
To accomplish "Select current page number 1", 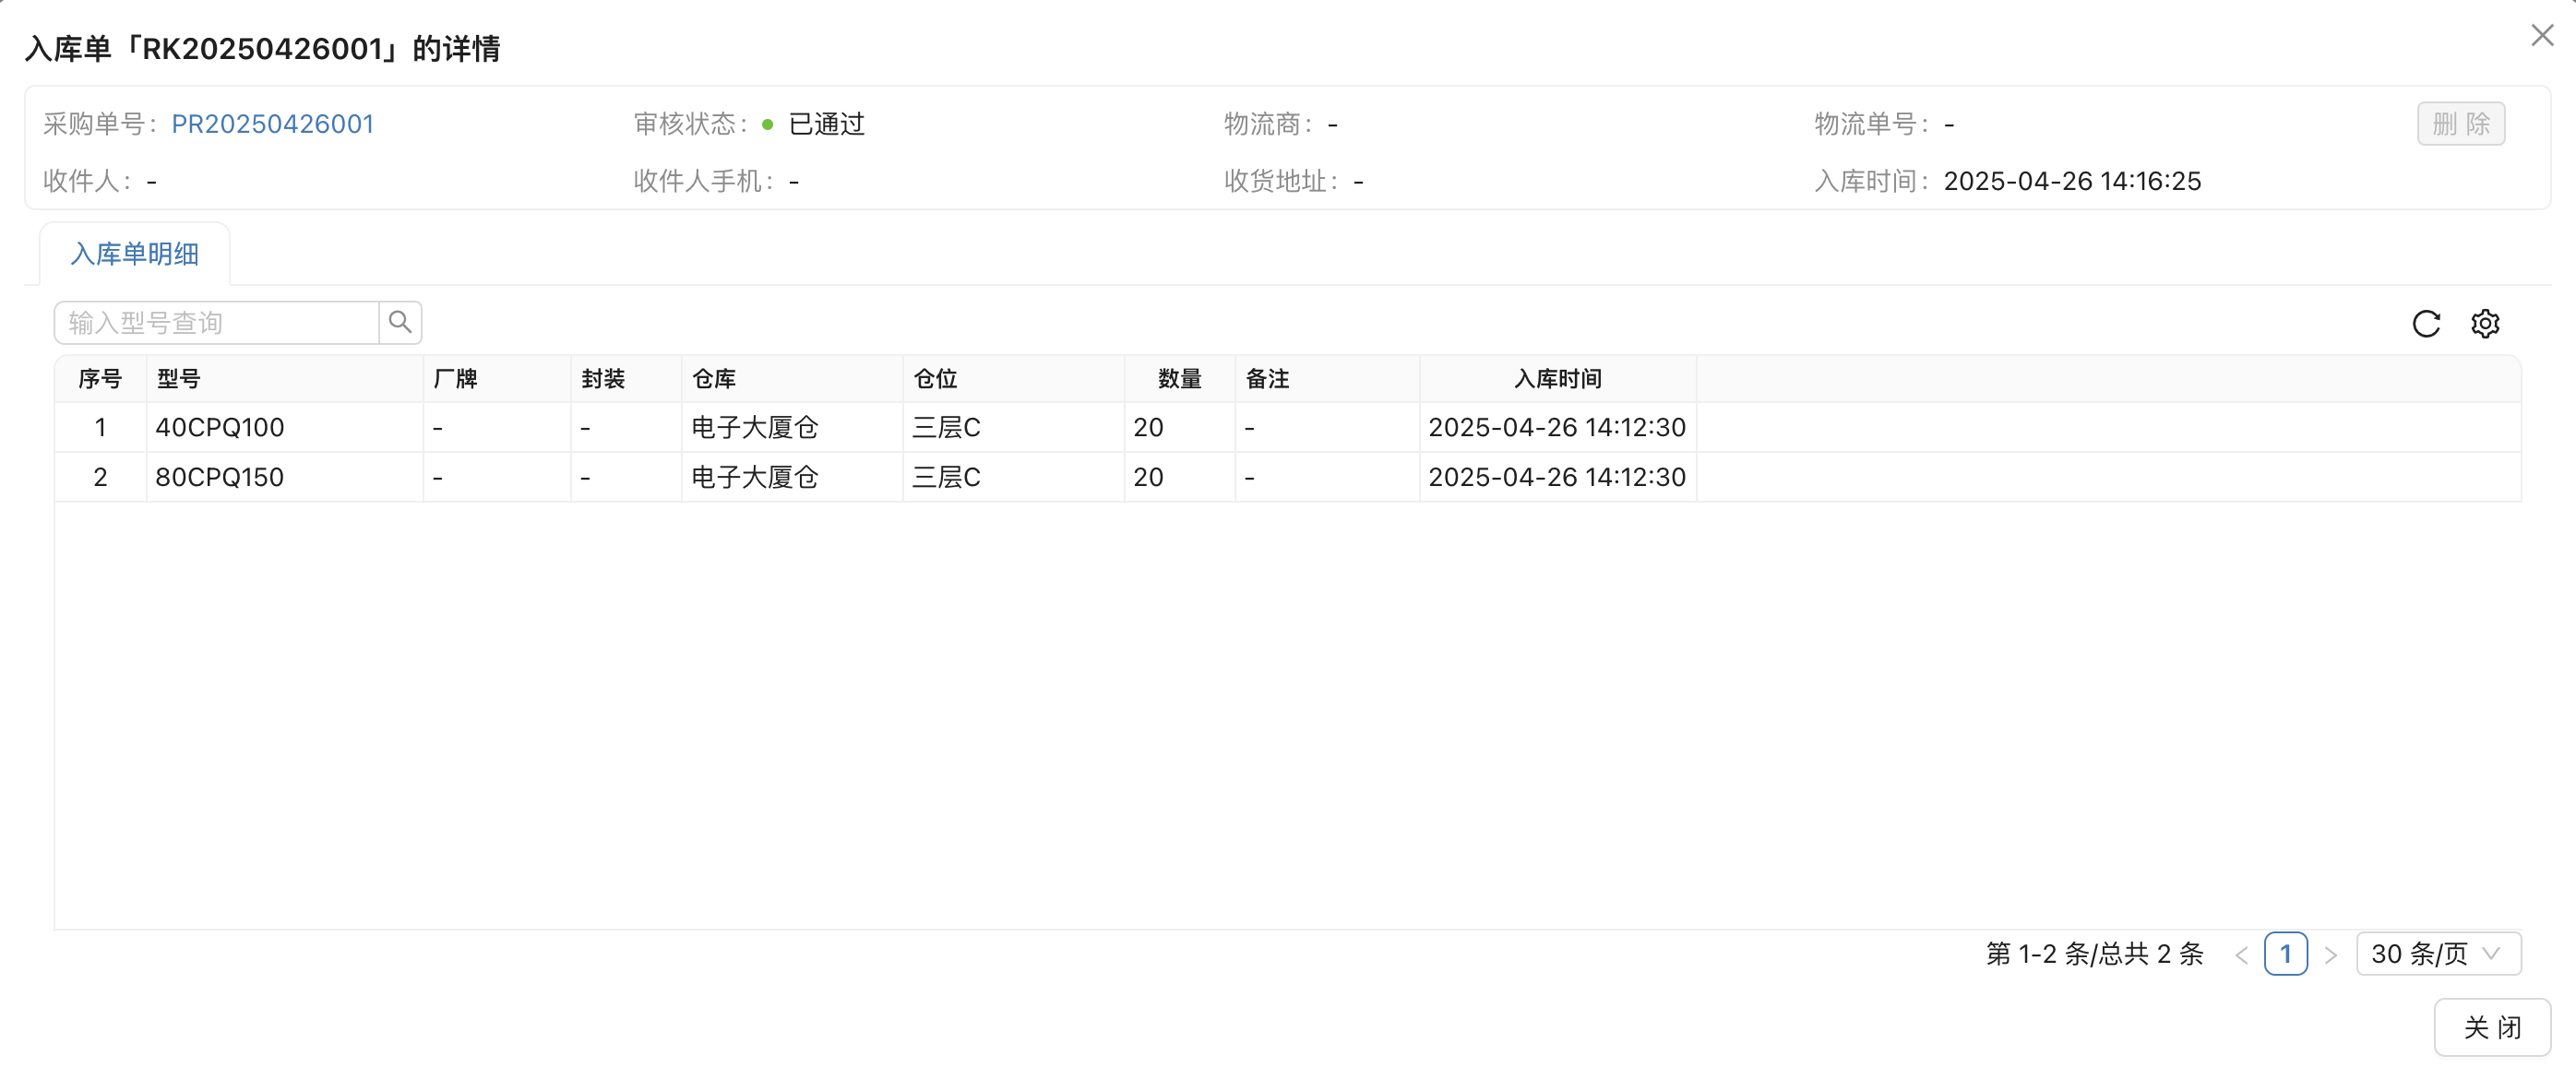I will click(x=2286, y=954).
